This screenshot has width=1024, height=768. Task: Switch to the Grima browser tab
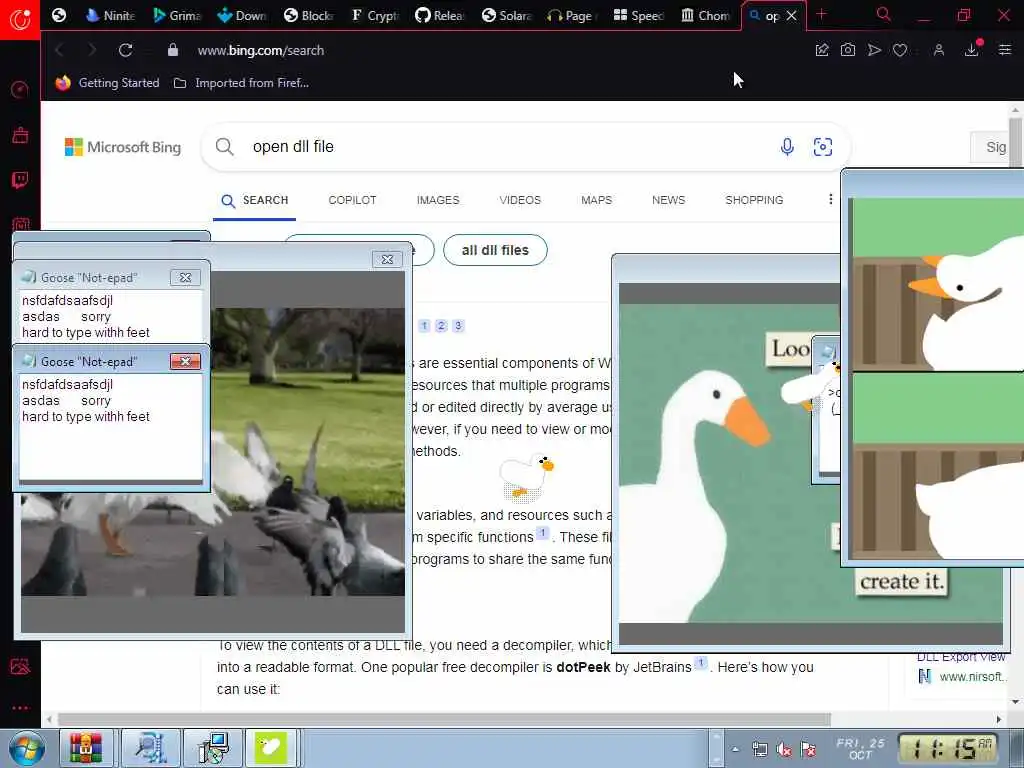click(177, 15)
